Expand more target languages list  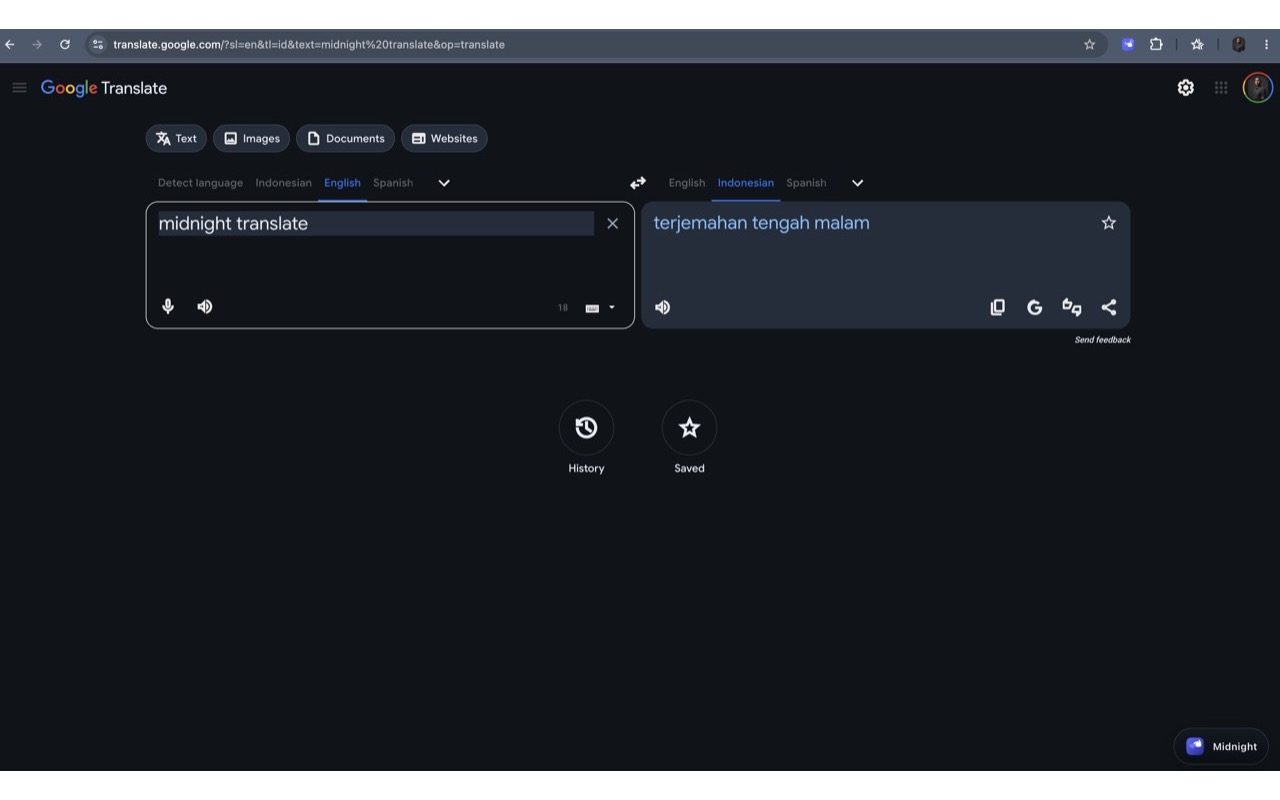point(857,183)
